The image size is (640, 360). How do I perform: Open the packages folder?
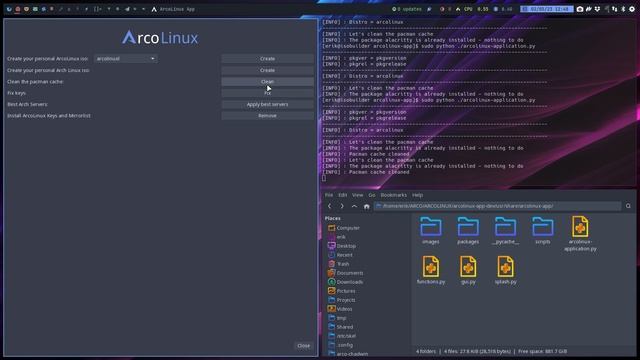(468, 229)
